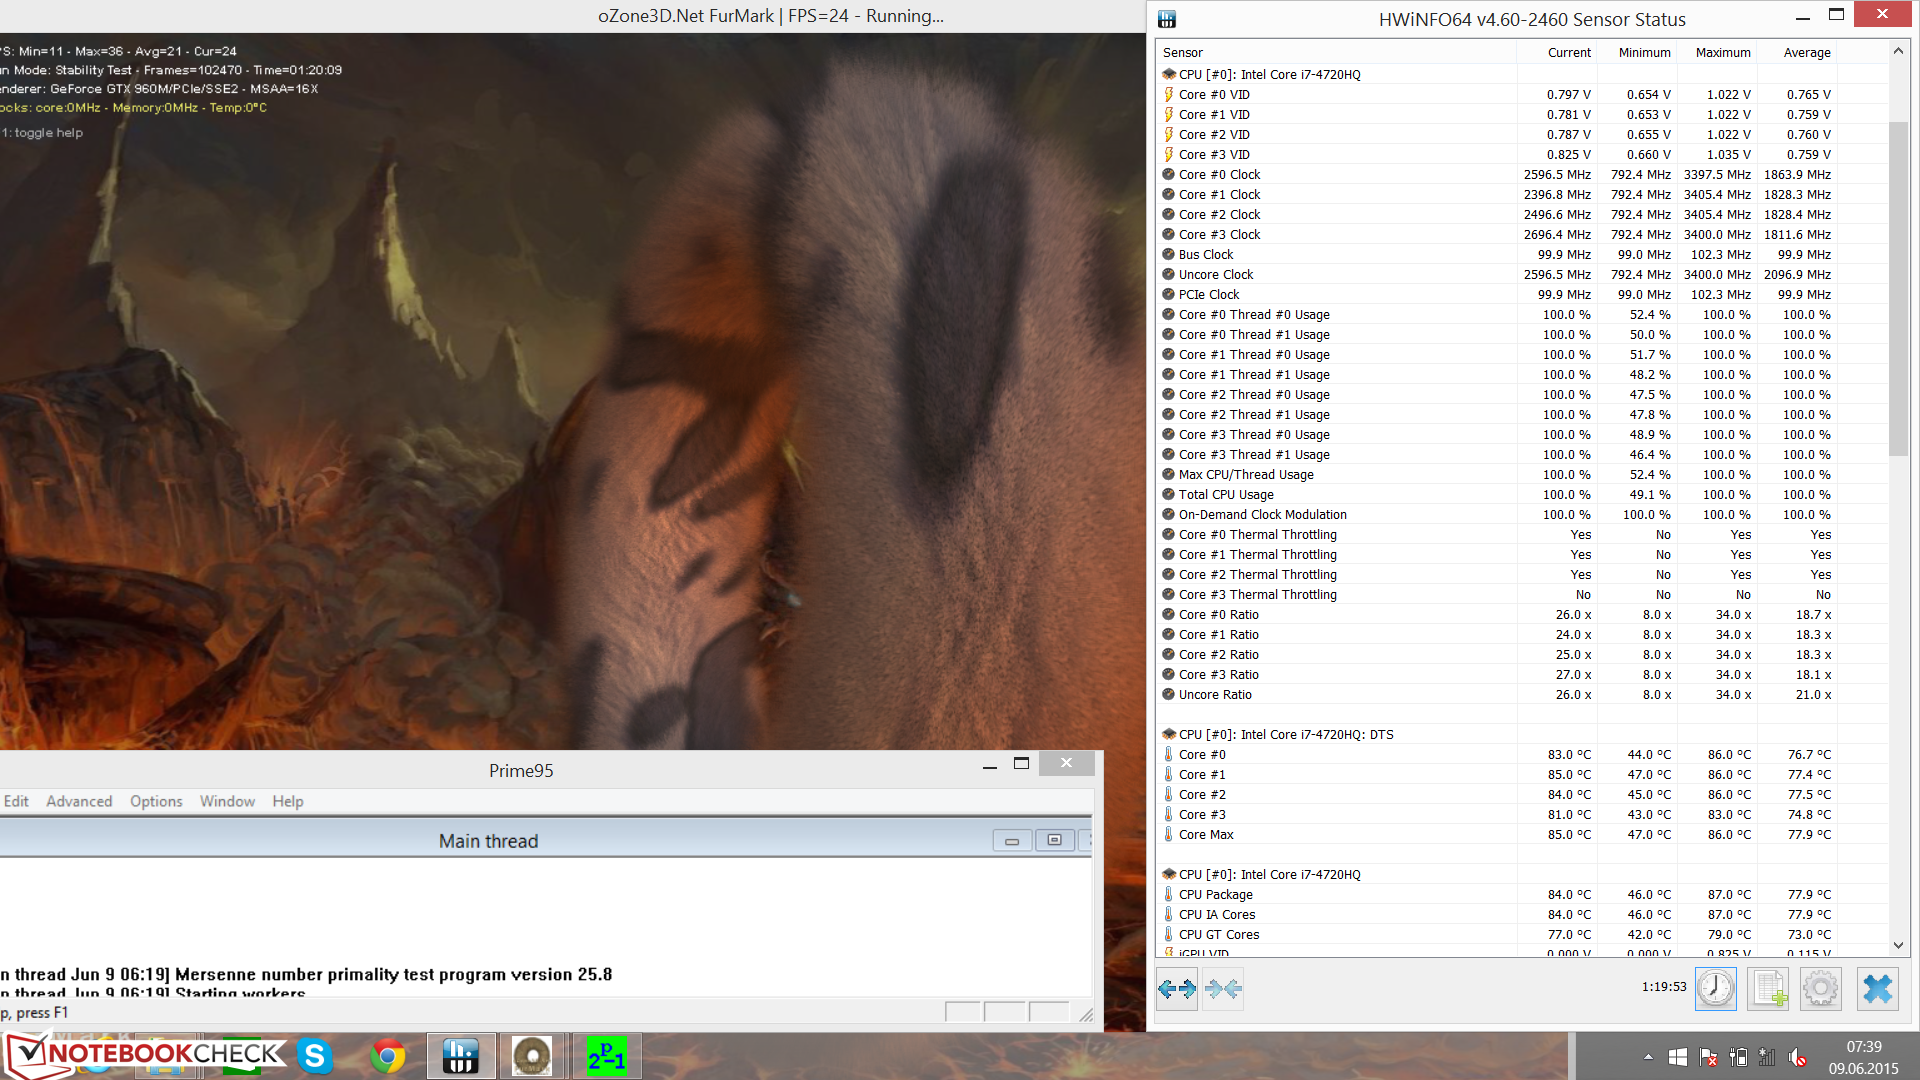The image size is (1920, 1080).
Task: Click the clock reset timer icon
Action: click(1715, 989)
